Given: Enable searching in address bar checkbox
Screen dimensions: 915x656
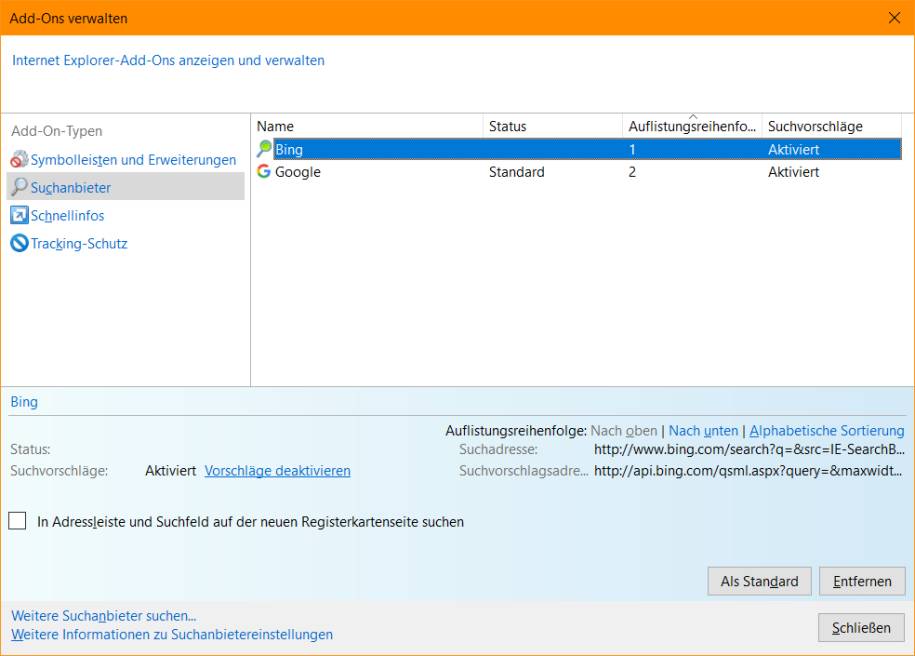Looking at the screenshot, I should 18,521.
